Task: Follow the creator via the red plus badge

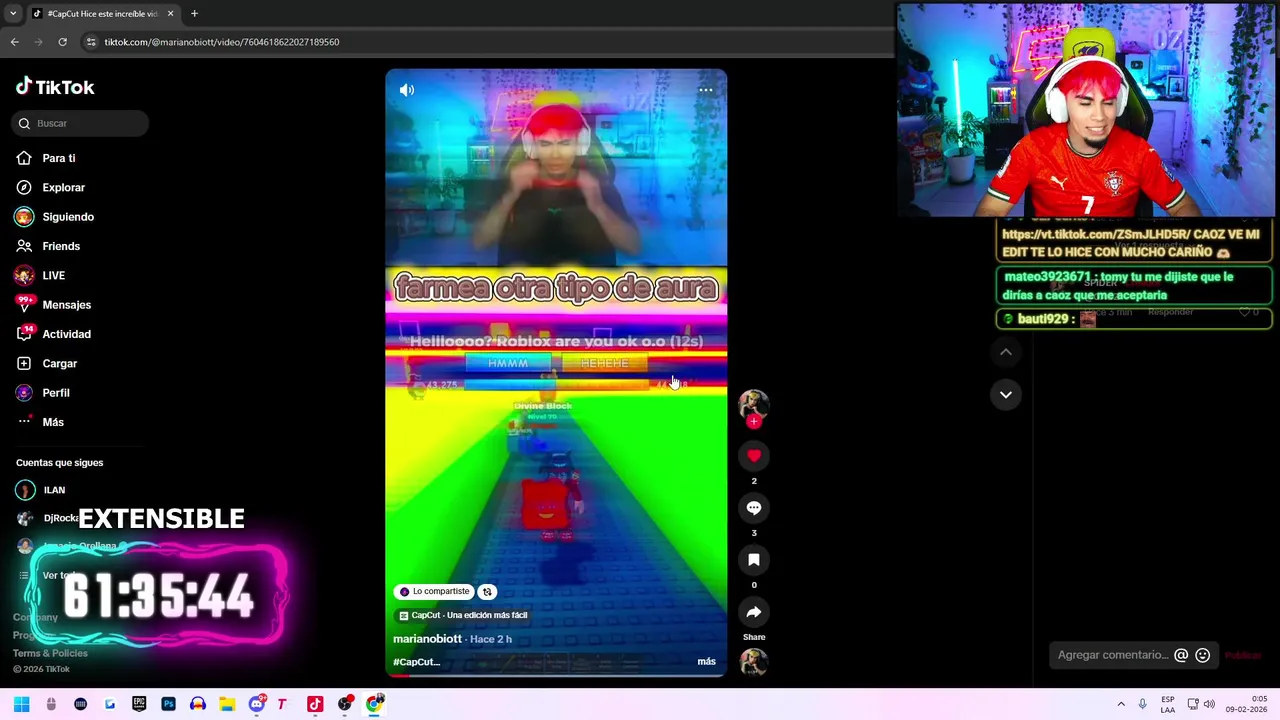Action: coord(754,422)
